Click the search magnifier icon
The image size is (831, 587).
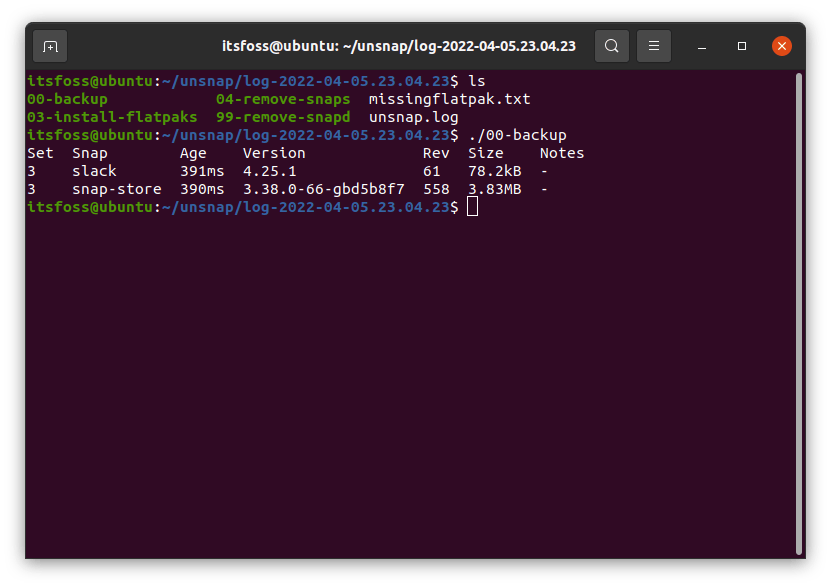pyautogui.click(x=612, y=46)
